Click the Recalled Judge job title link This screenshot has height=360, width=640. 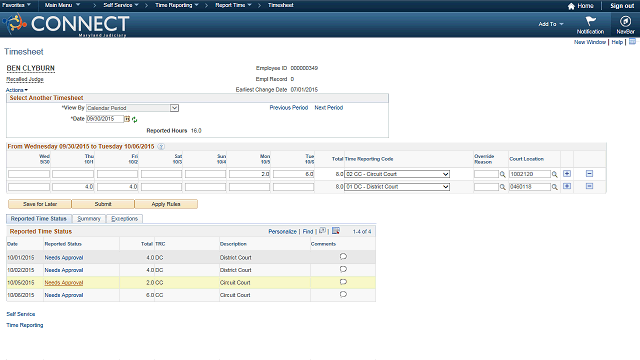click(25, 79)
